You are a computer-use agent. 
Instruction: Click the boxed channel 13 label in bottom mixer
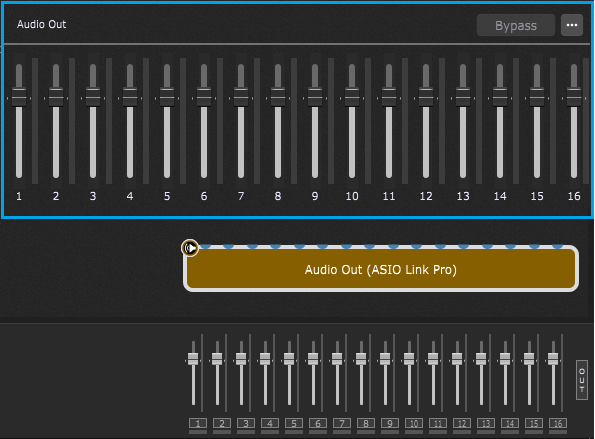[x=486, y=423]
